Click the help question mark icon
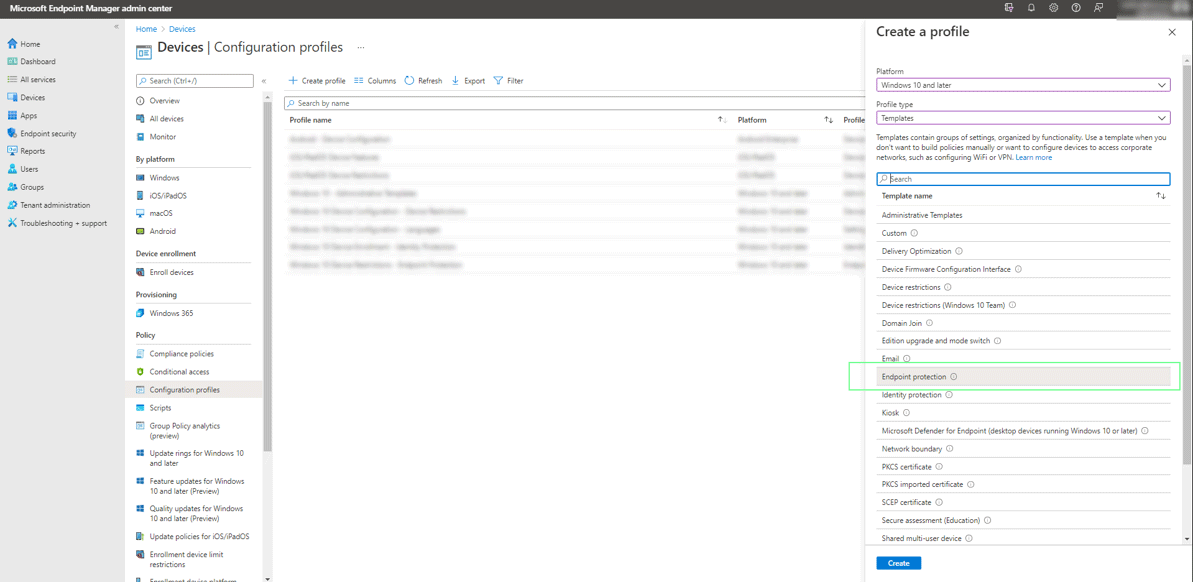The image size is (1194, 582). [1076, 8]
